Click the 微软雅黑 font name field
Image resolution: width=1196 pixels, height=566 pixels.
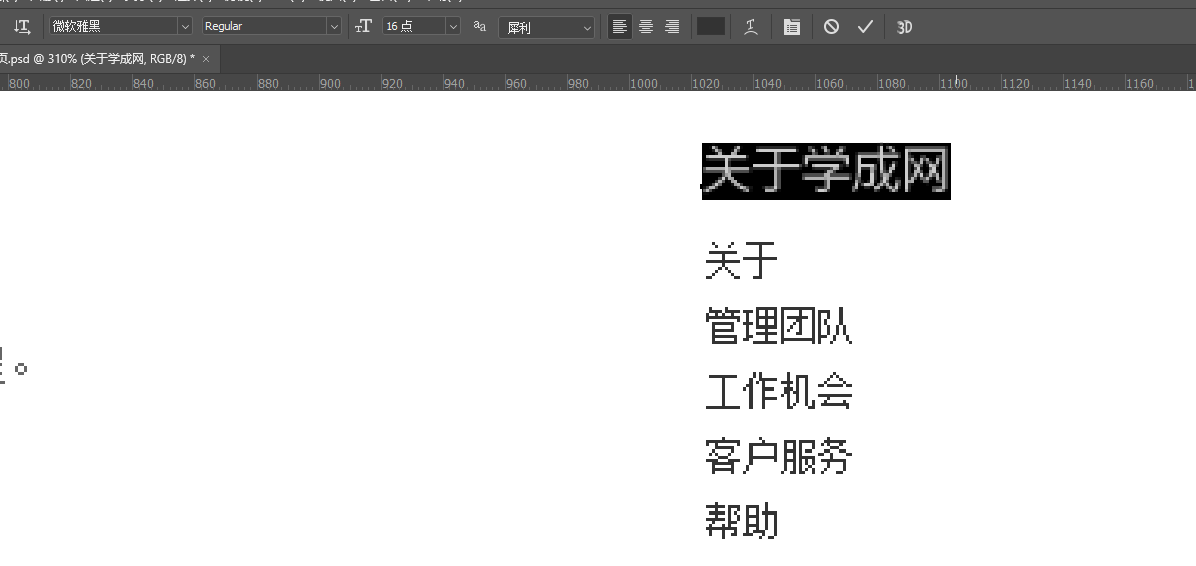coord(113,26)
